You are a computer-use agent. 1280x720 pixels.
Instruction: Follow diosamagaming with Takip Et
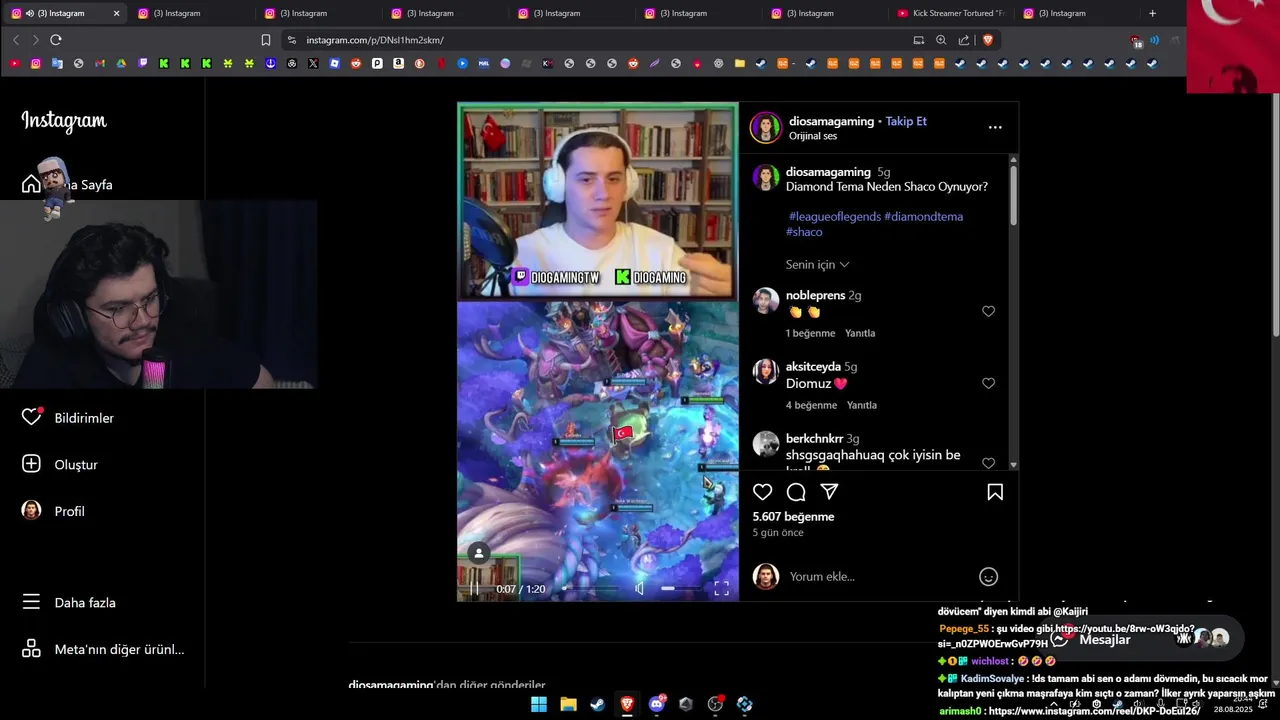906,121
